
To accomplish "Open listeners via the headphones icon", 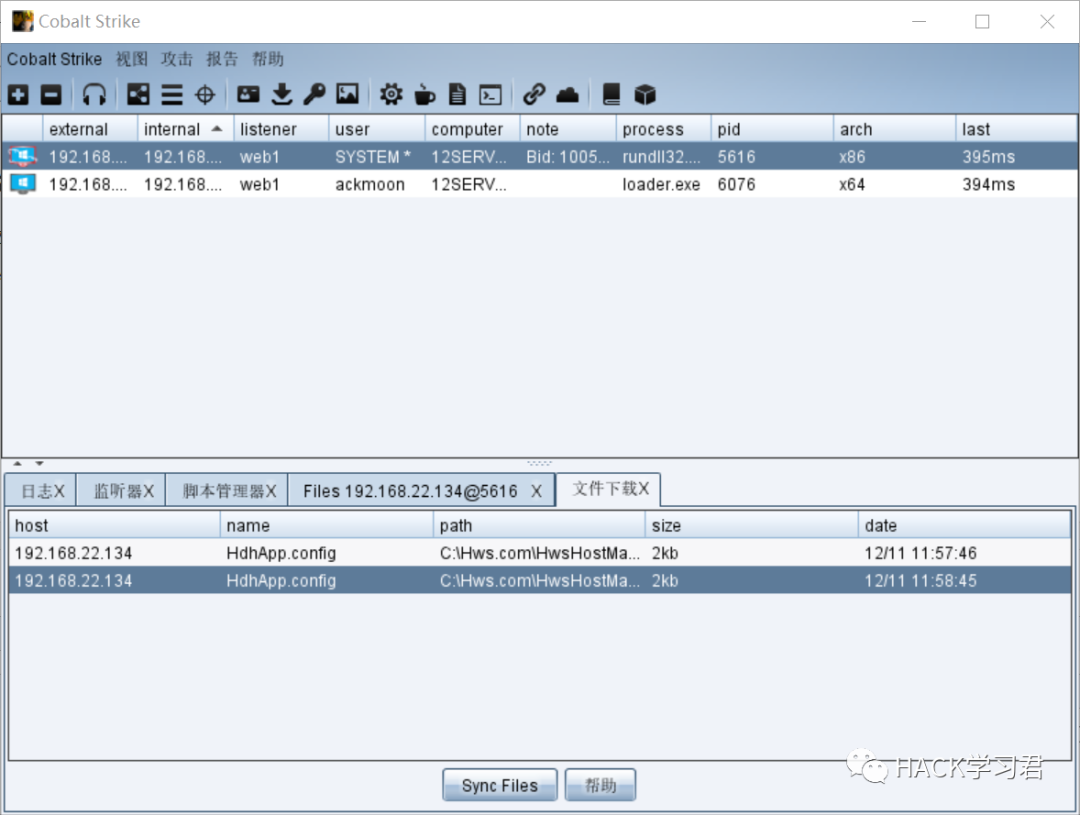I will pos(94,94).
